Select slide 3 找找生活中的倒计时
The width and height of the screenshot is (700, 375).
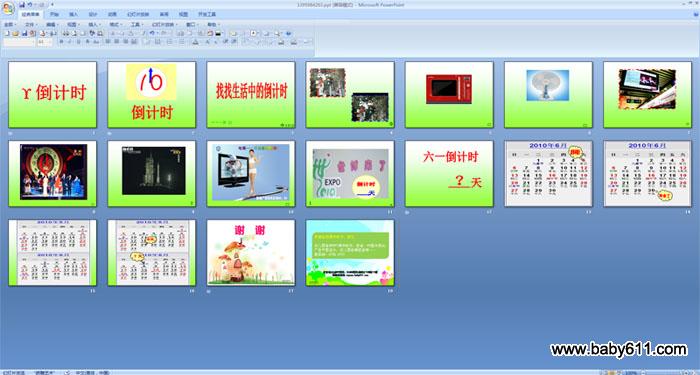[x=251, y=95]
